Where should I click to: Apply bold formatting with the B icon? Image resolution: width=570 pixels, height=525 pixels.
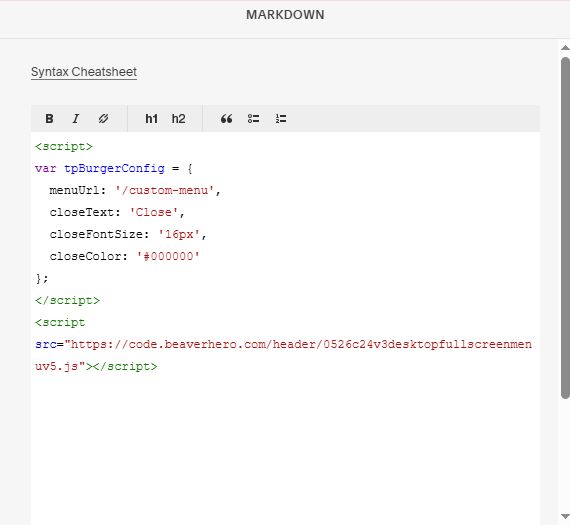pos(49,119)
